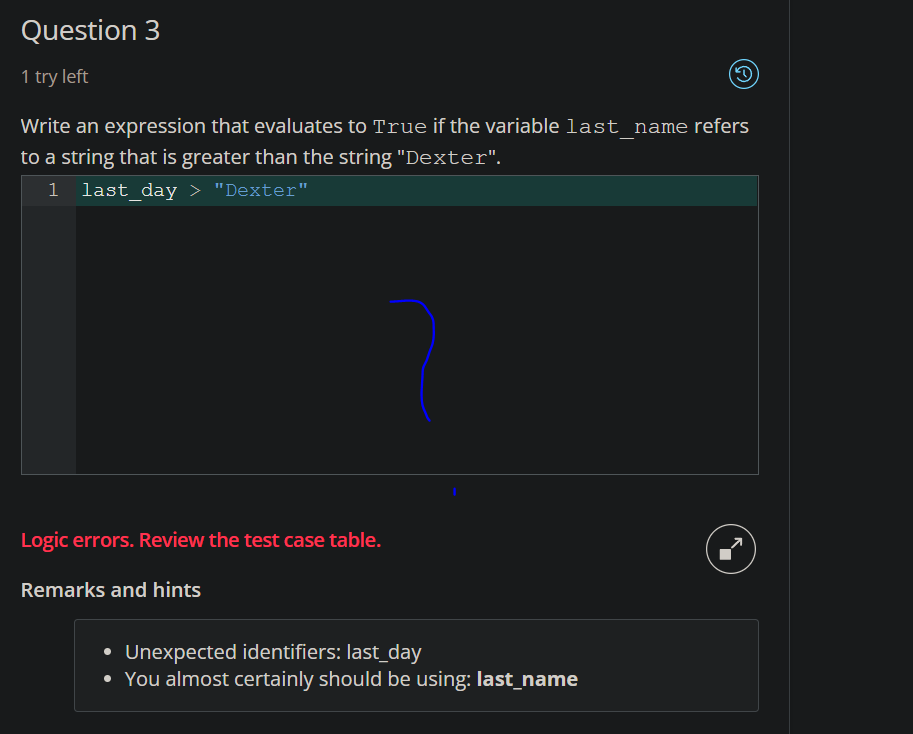Screen dimensions: 913x734
Task: Click the diagonal arrow expander button
Action: (x=730, y=548)
